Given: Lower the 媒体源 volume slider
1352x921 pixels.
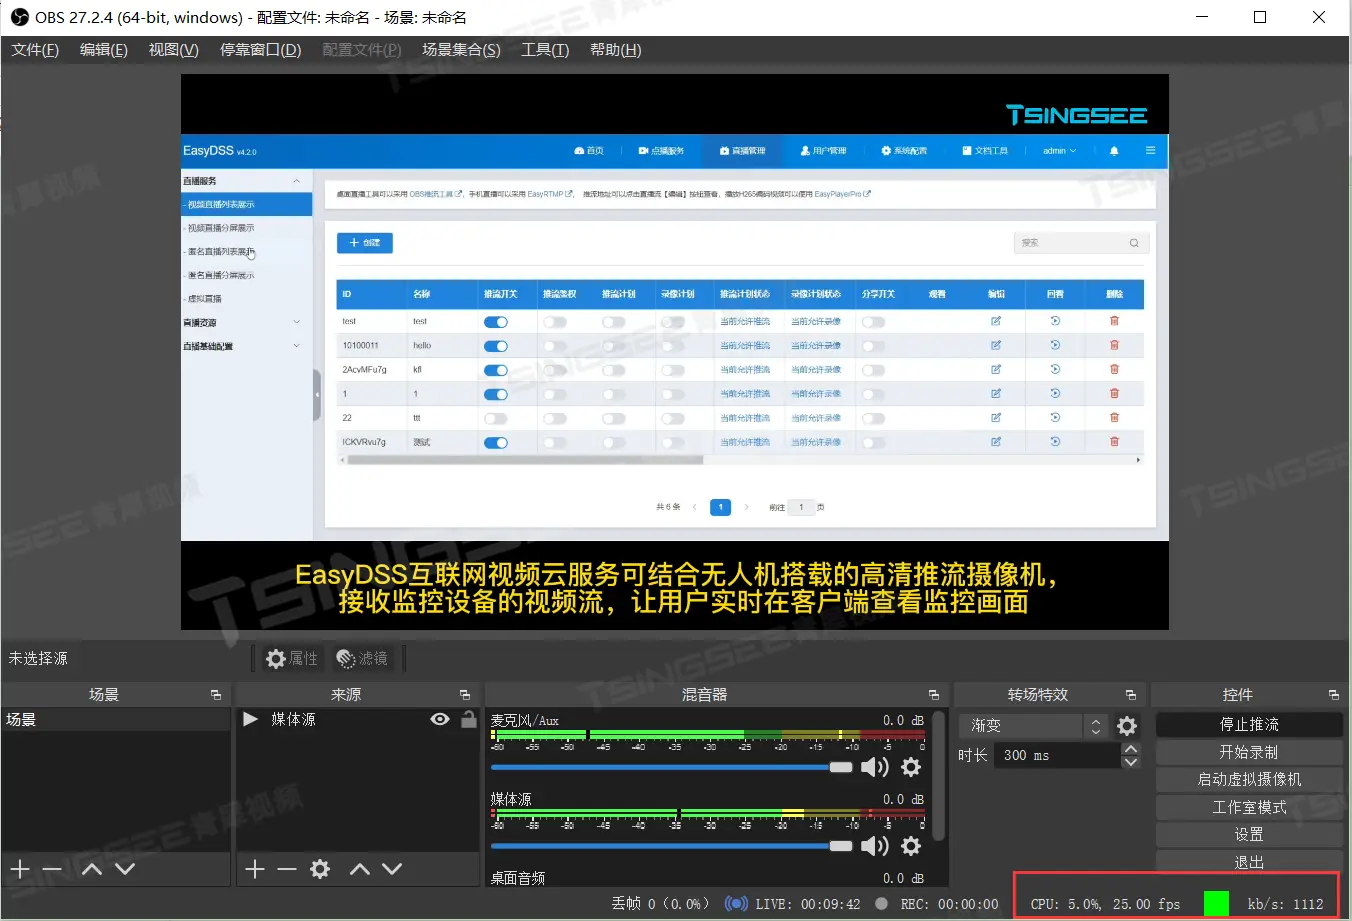Looking at the screenshot, I should [840, 845].
